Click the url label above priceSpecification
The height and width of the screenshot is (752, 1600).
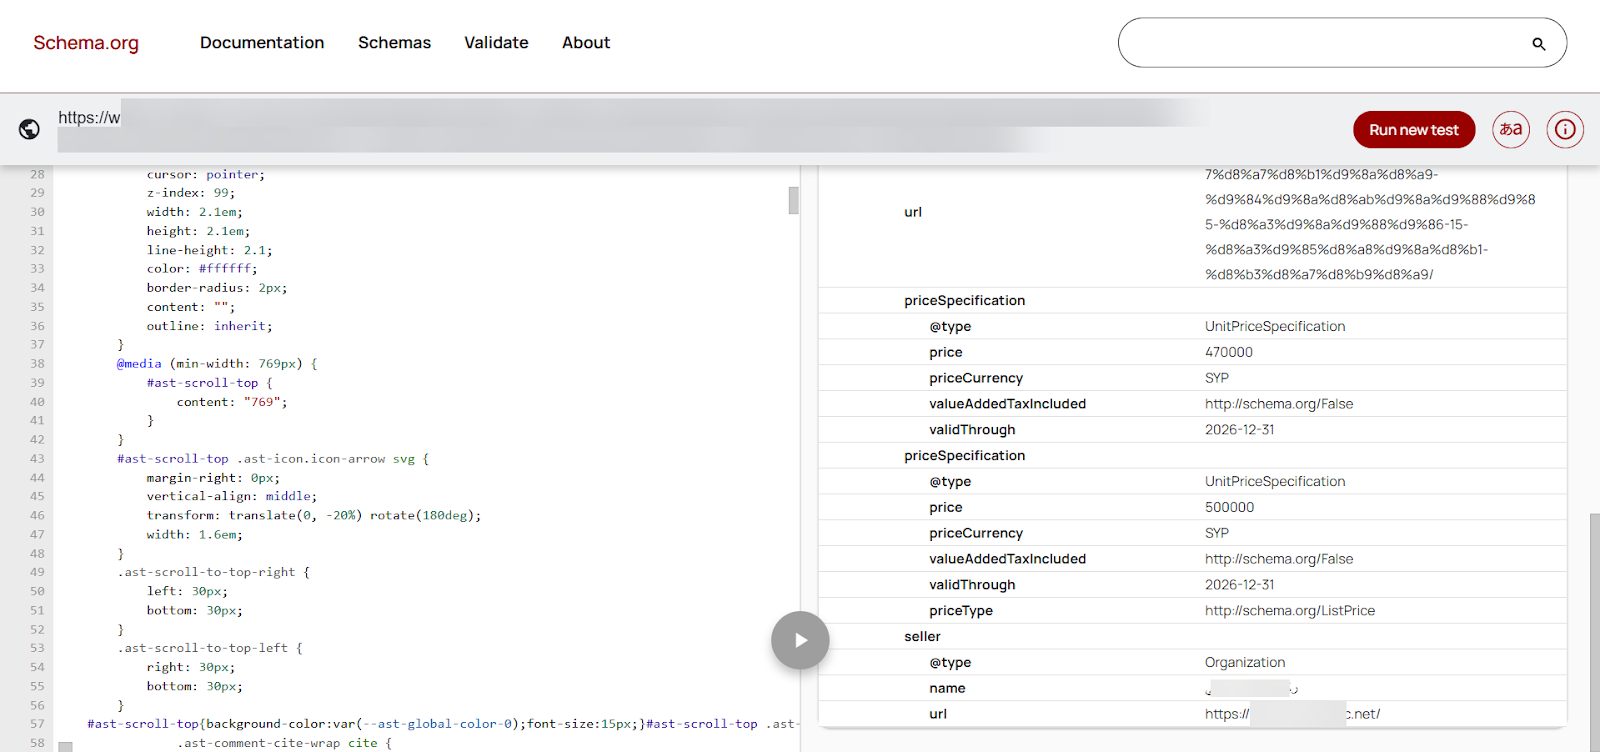tap(913, 212)
